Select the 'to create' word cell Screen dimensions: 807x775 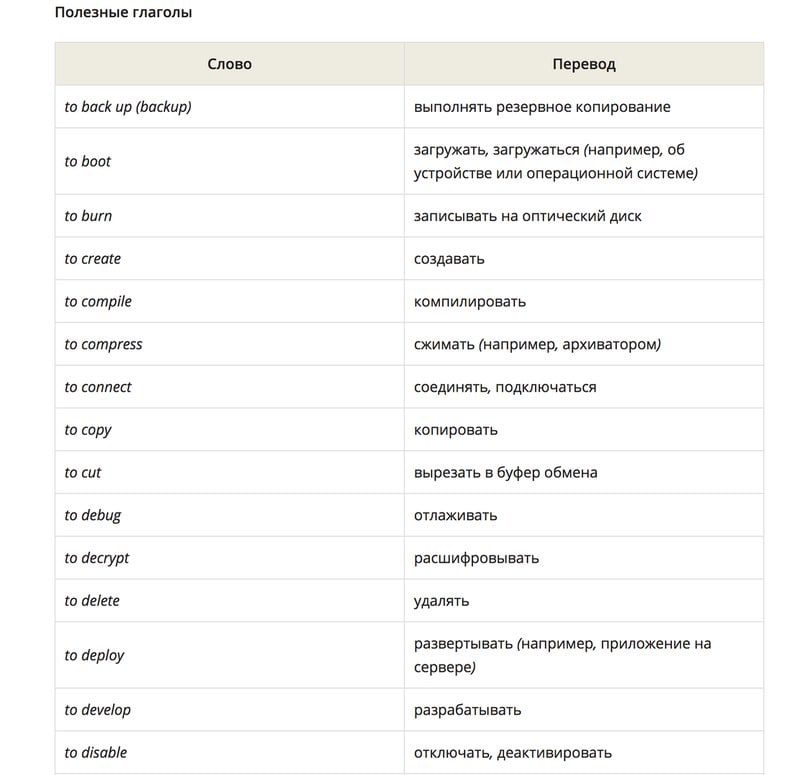pyautogui.click(x=230, y=258)
